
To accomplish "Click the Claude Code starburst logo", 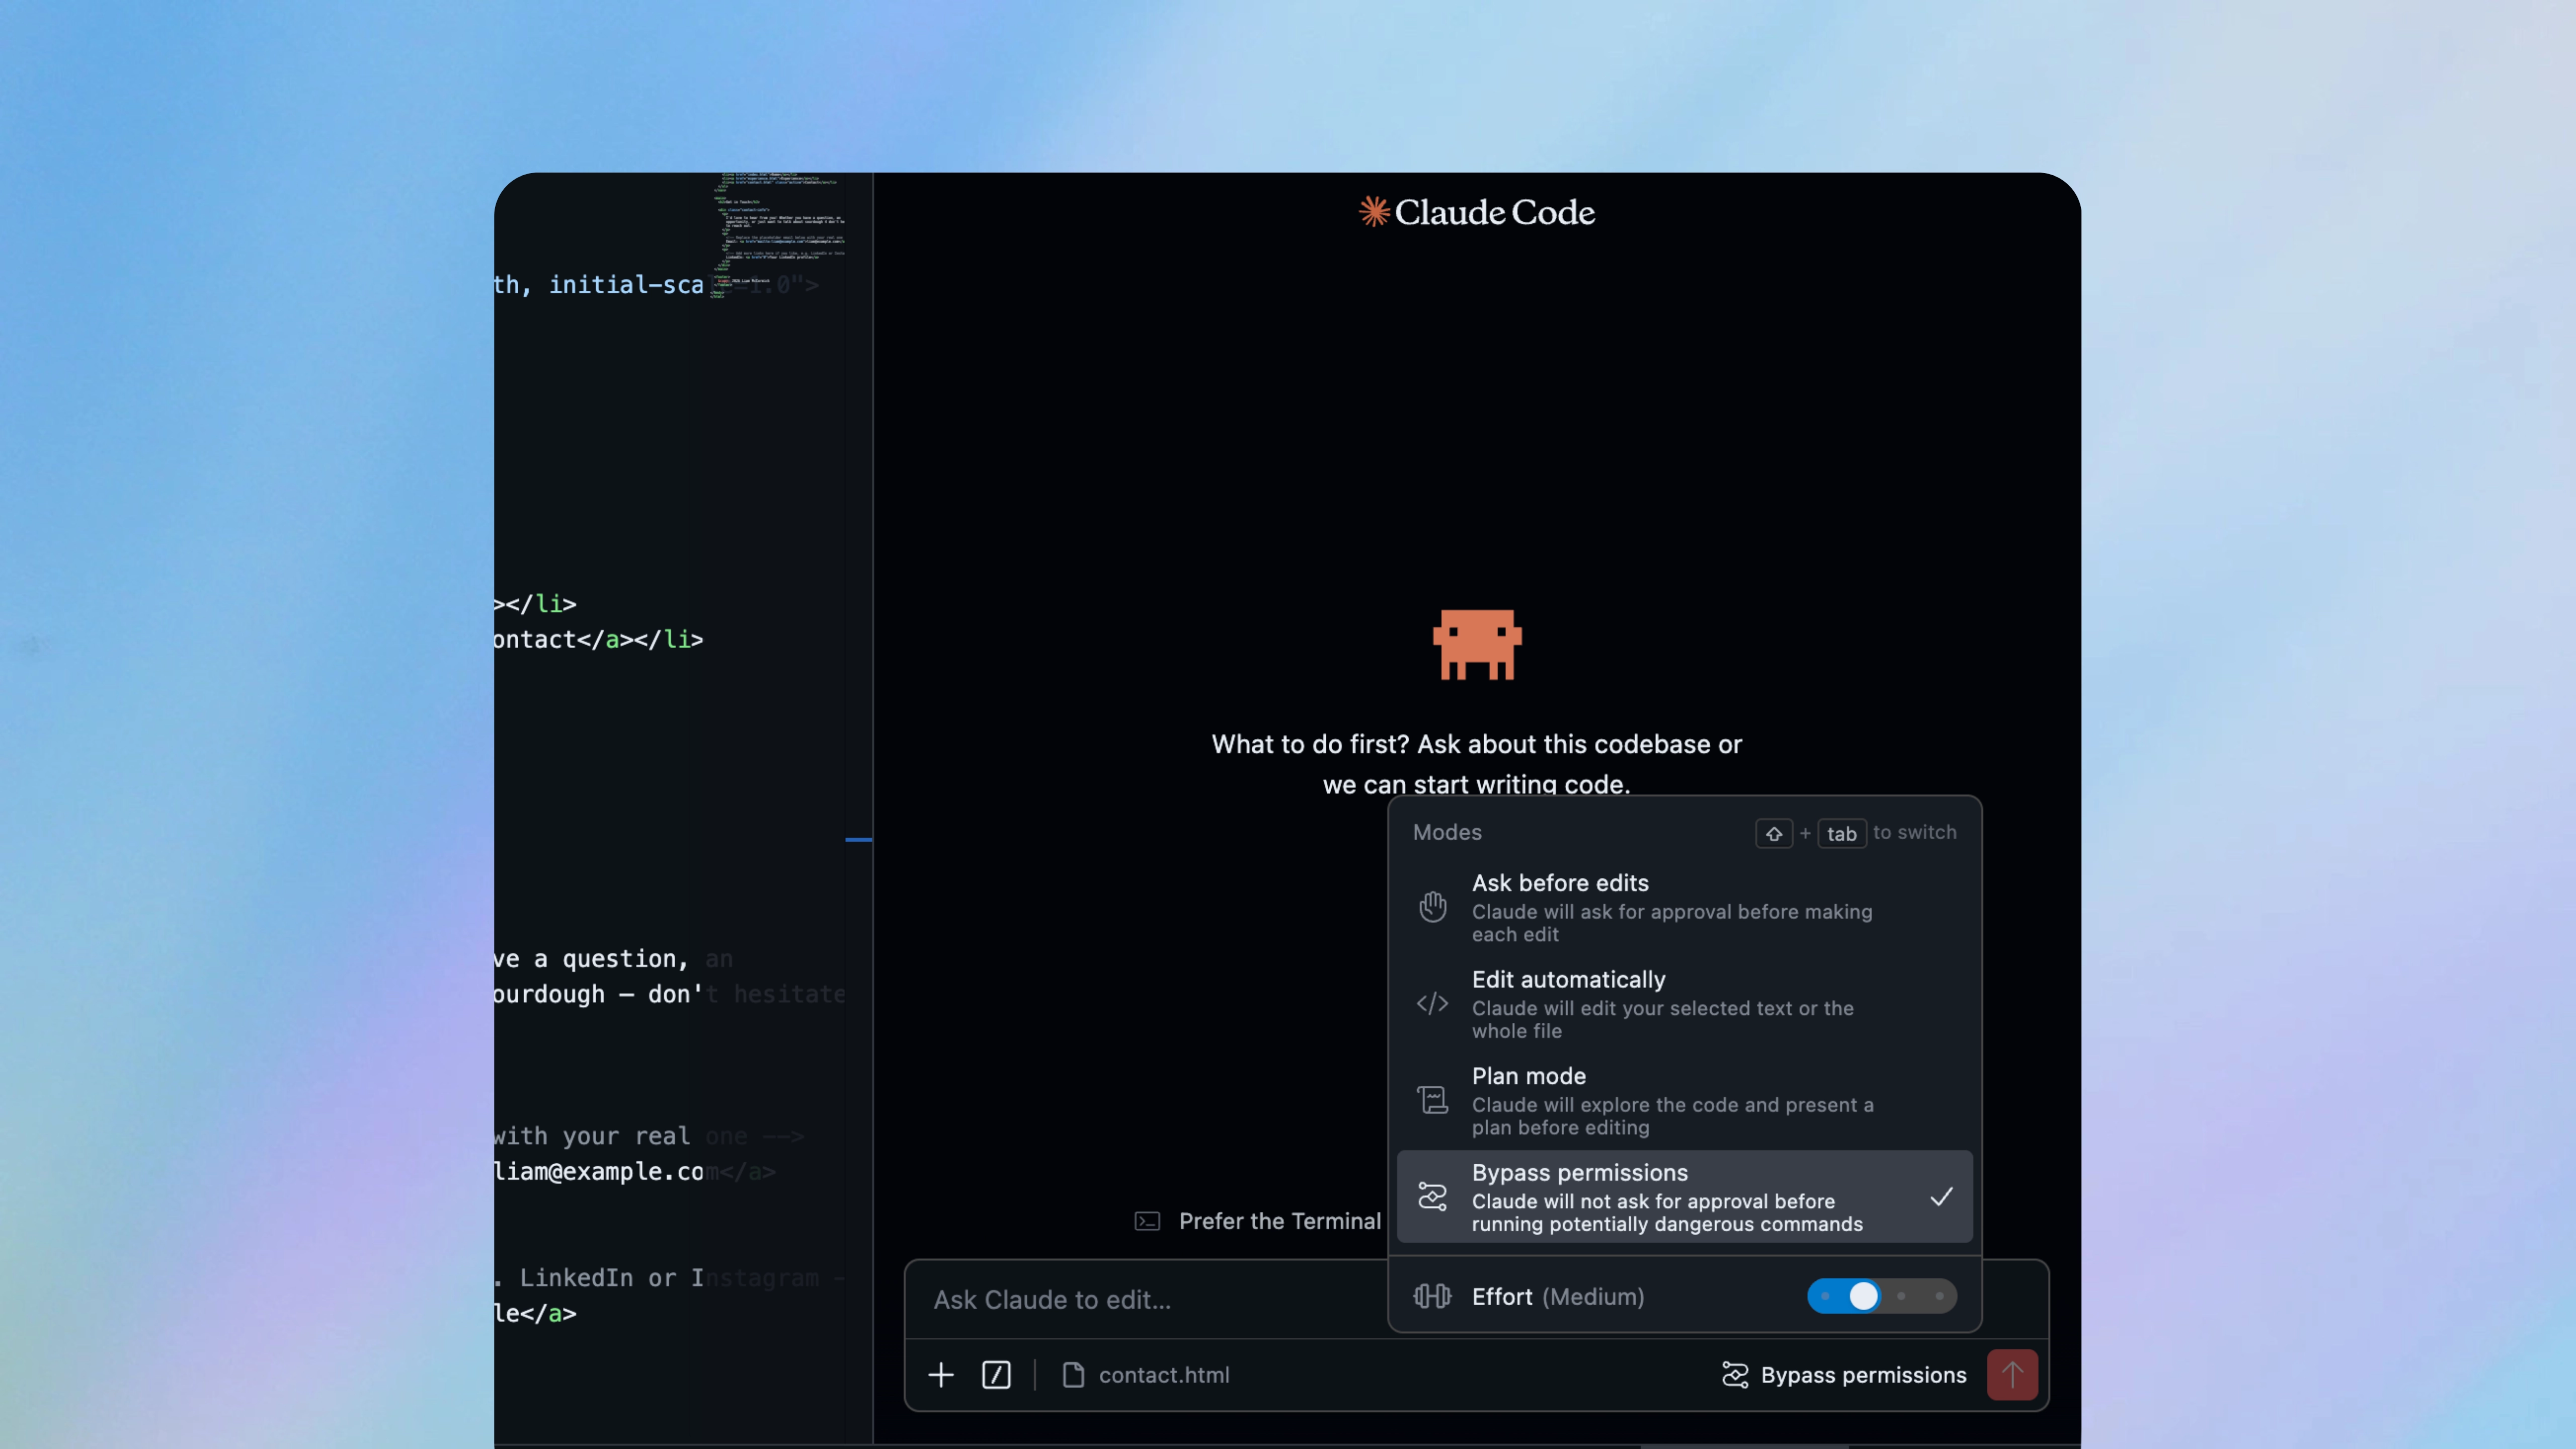I will coord(1374,212).
